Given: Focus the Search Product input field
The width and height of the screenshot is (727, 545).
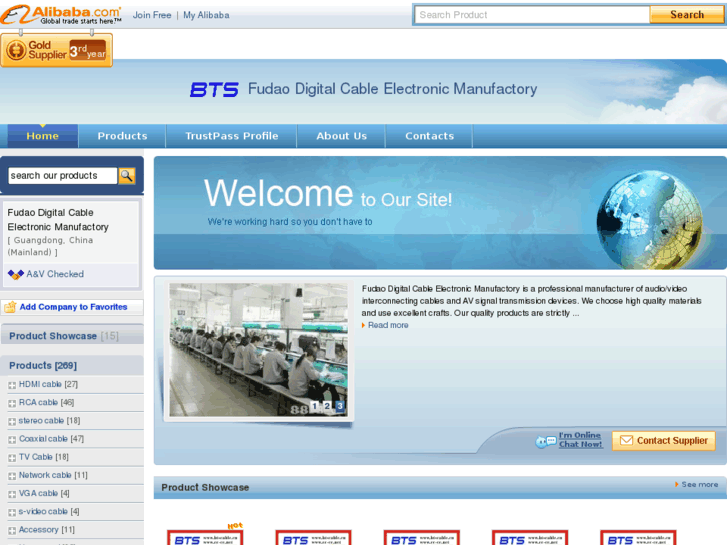Looking at the screenshot, I should (532, 15).
